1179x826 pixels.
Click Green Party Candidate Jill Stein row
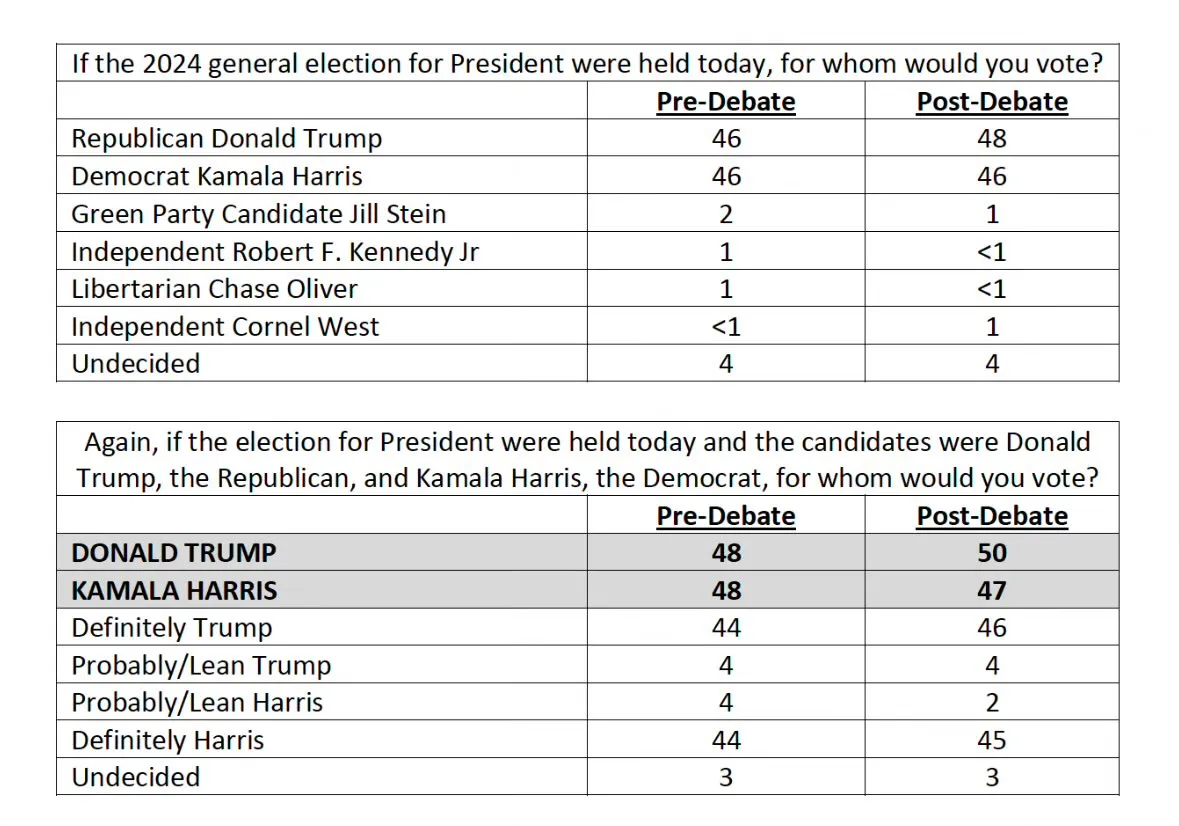coord(587,213)
